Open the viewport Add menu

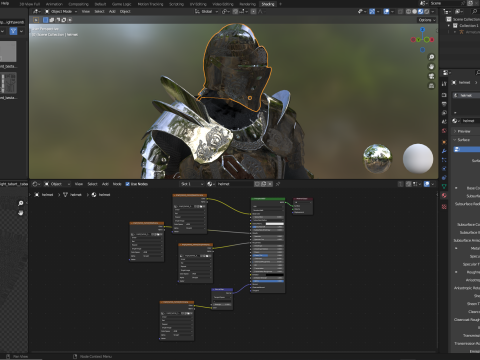pos(112,11)
